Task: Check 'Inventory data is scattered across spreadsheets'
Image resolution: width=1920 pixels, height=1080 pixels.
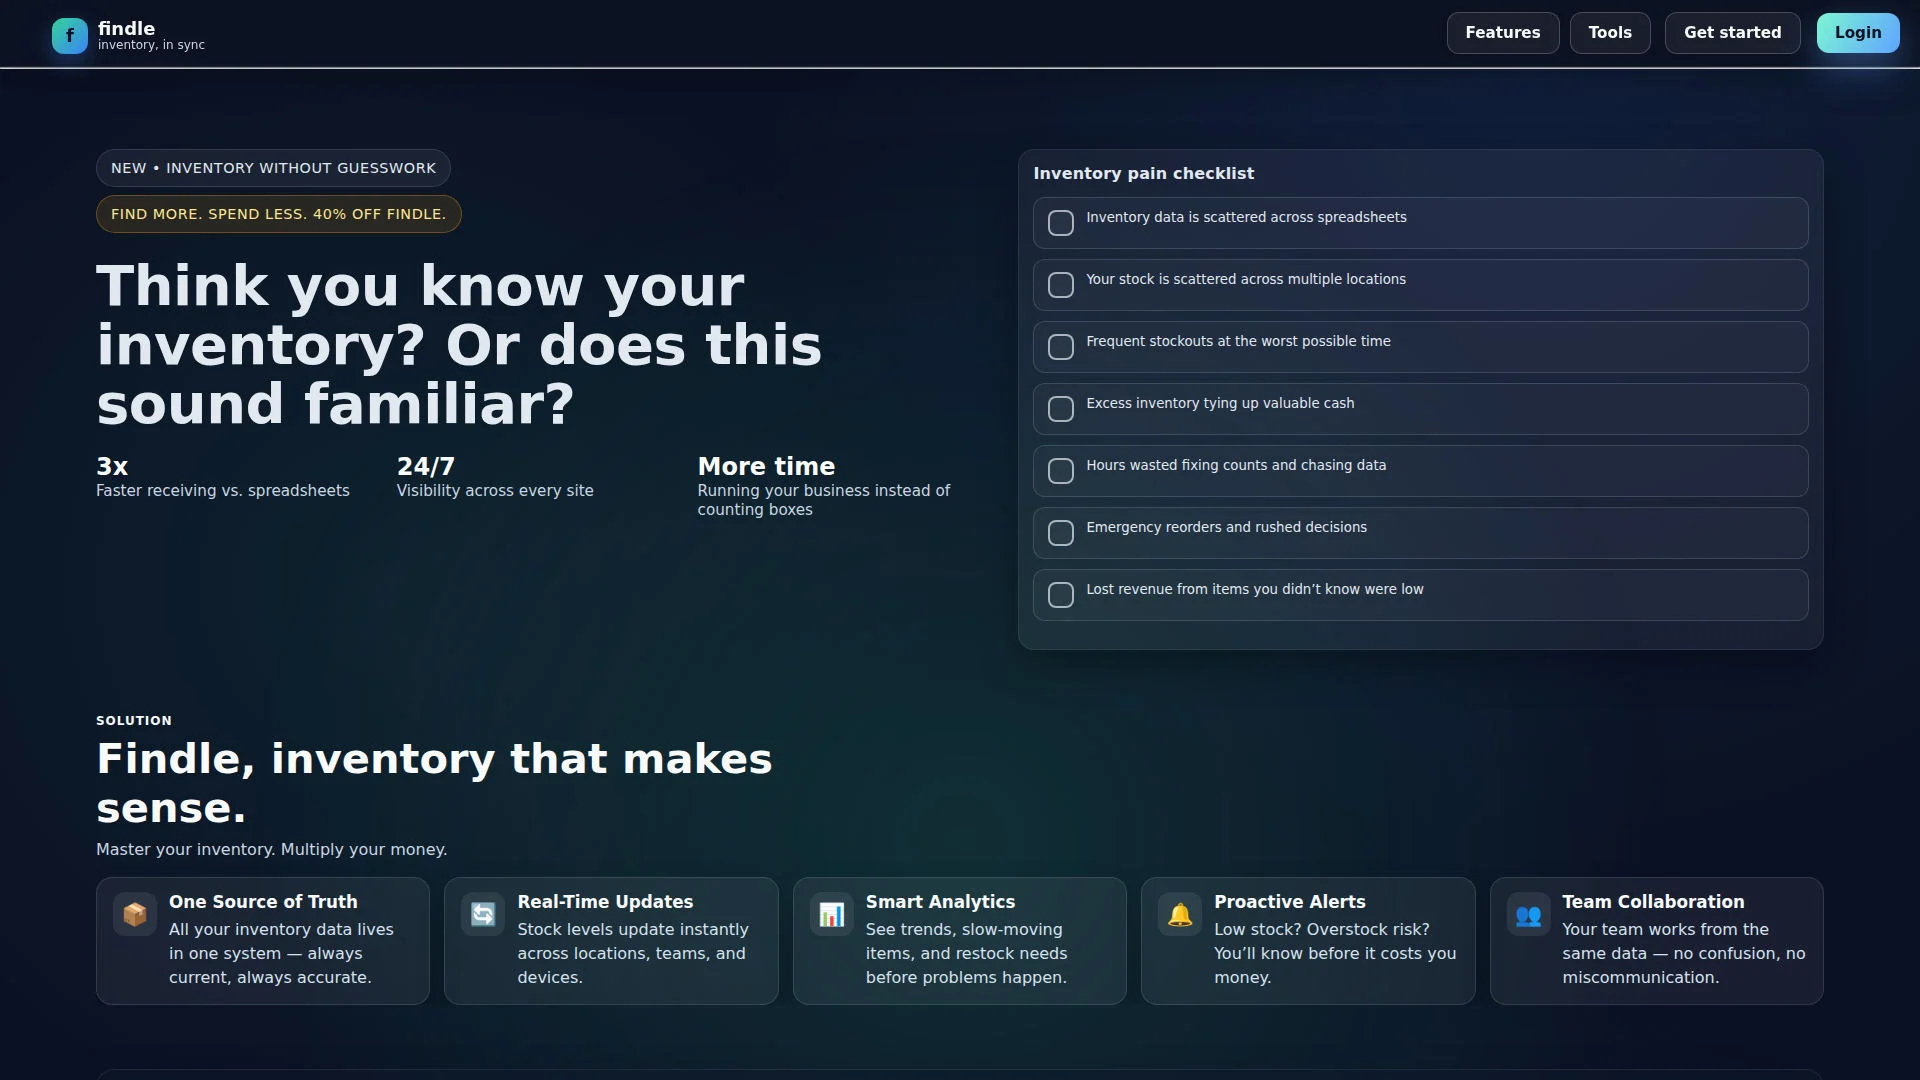Action: pyautogui.click(x=1061, y=223)
